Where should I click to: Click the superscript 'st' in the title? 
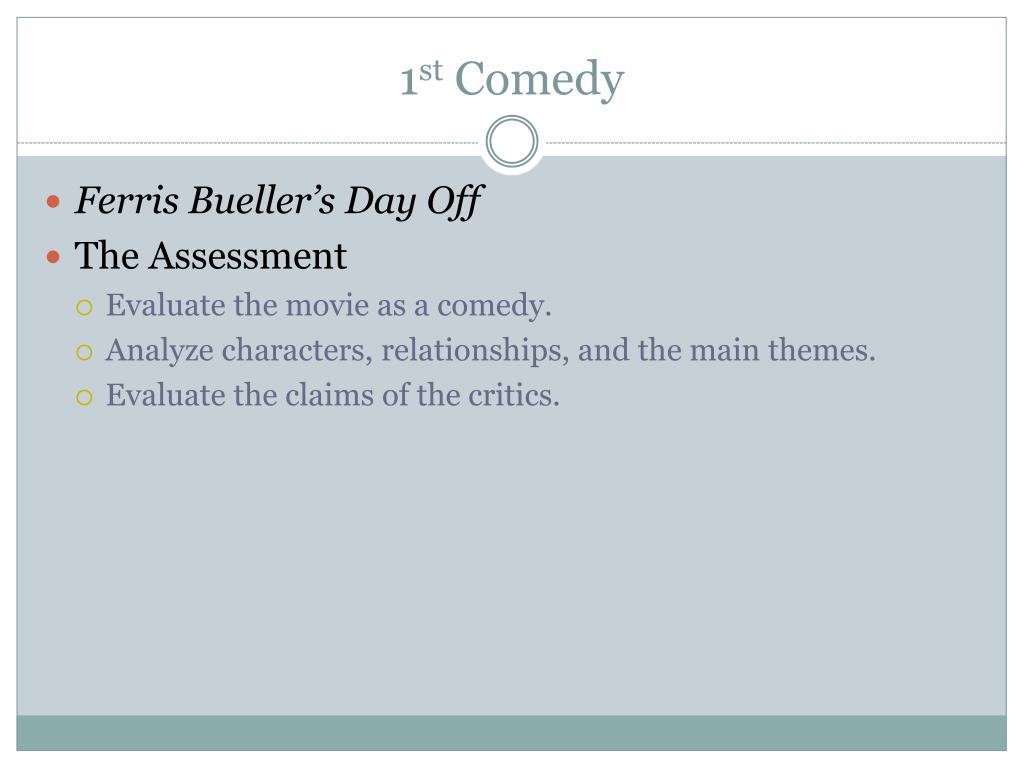pos(431,71)
